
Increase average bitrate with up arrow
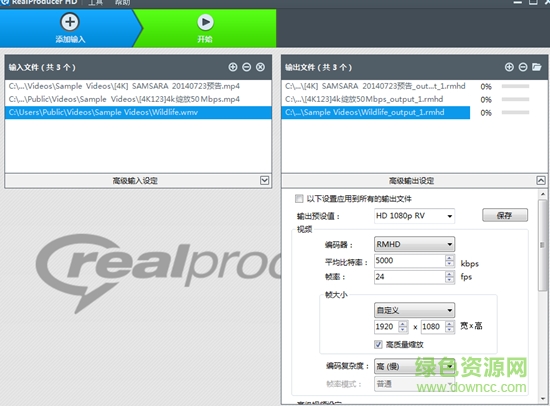pyautogui.click(x=450, y=258)
